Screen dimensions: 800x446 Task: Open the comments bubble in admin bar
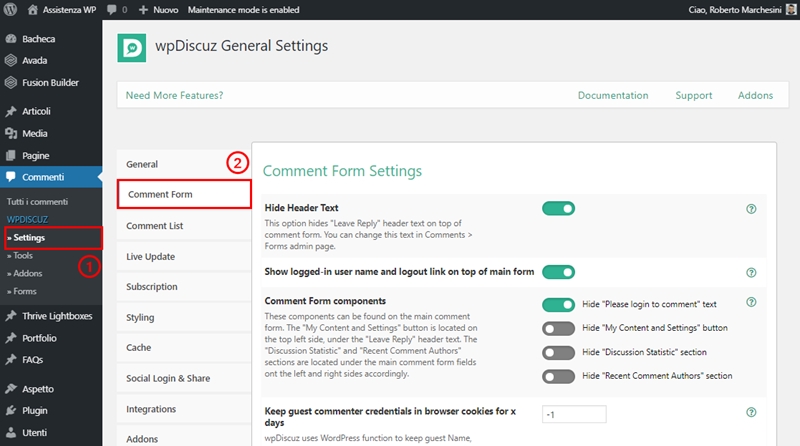112,10
